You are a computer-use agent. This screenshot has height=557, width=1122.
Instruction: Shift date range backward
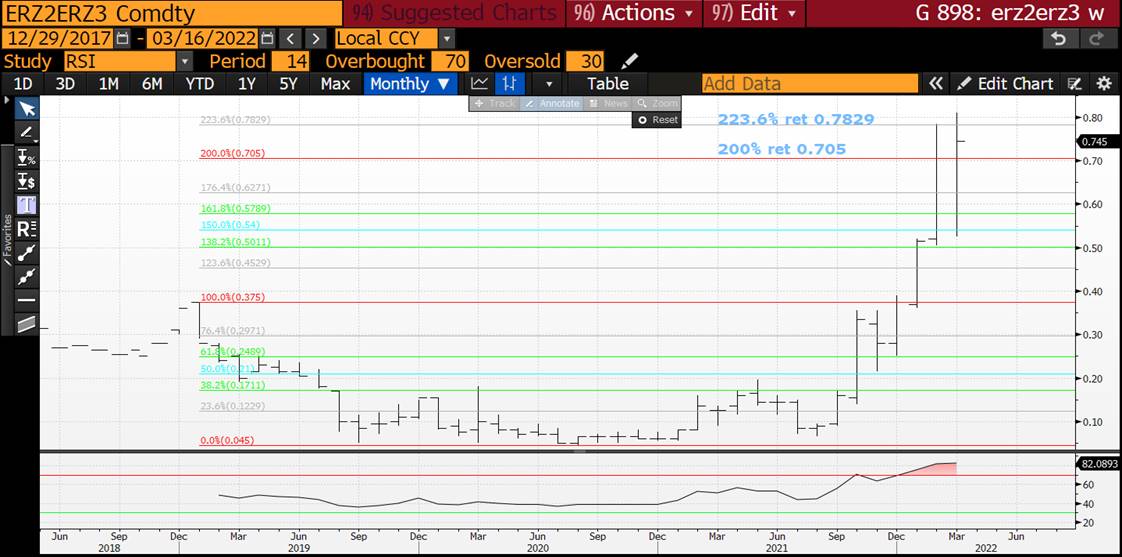click(x=290, y=38)
